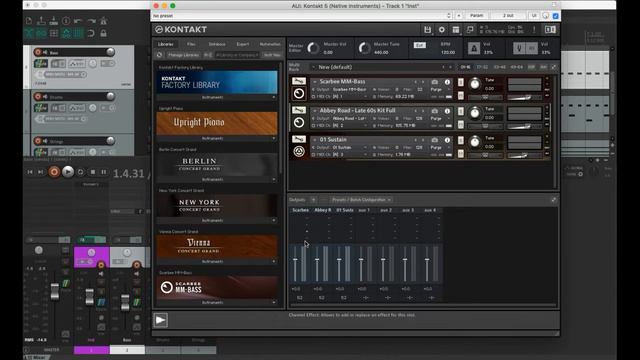This screenshot has height=360, width=640.
Task: Select the 17-32 rack page tab
Action: click(x=482, y=67)
